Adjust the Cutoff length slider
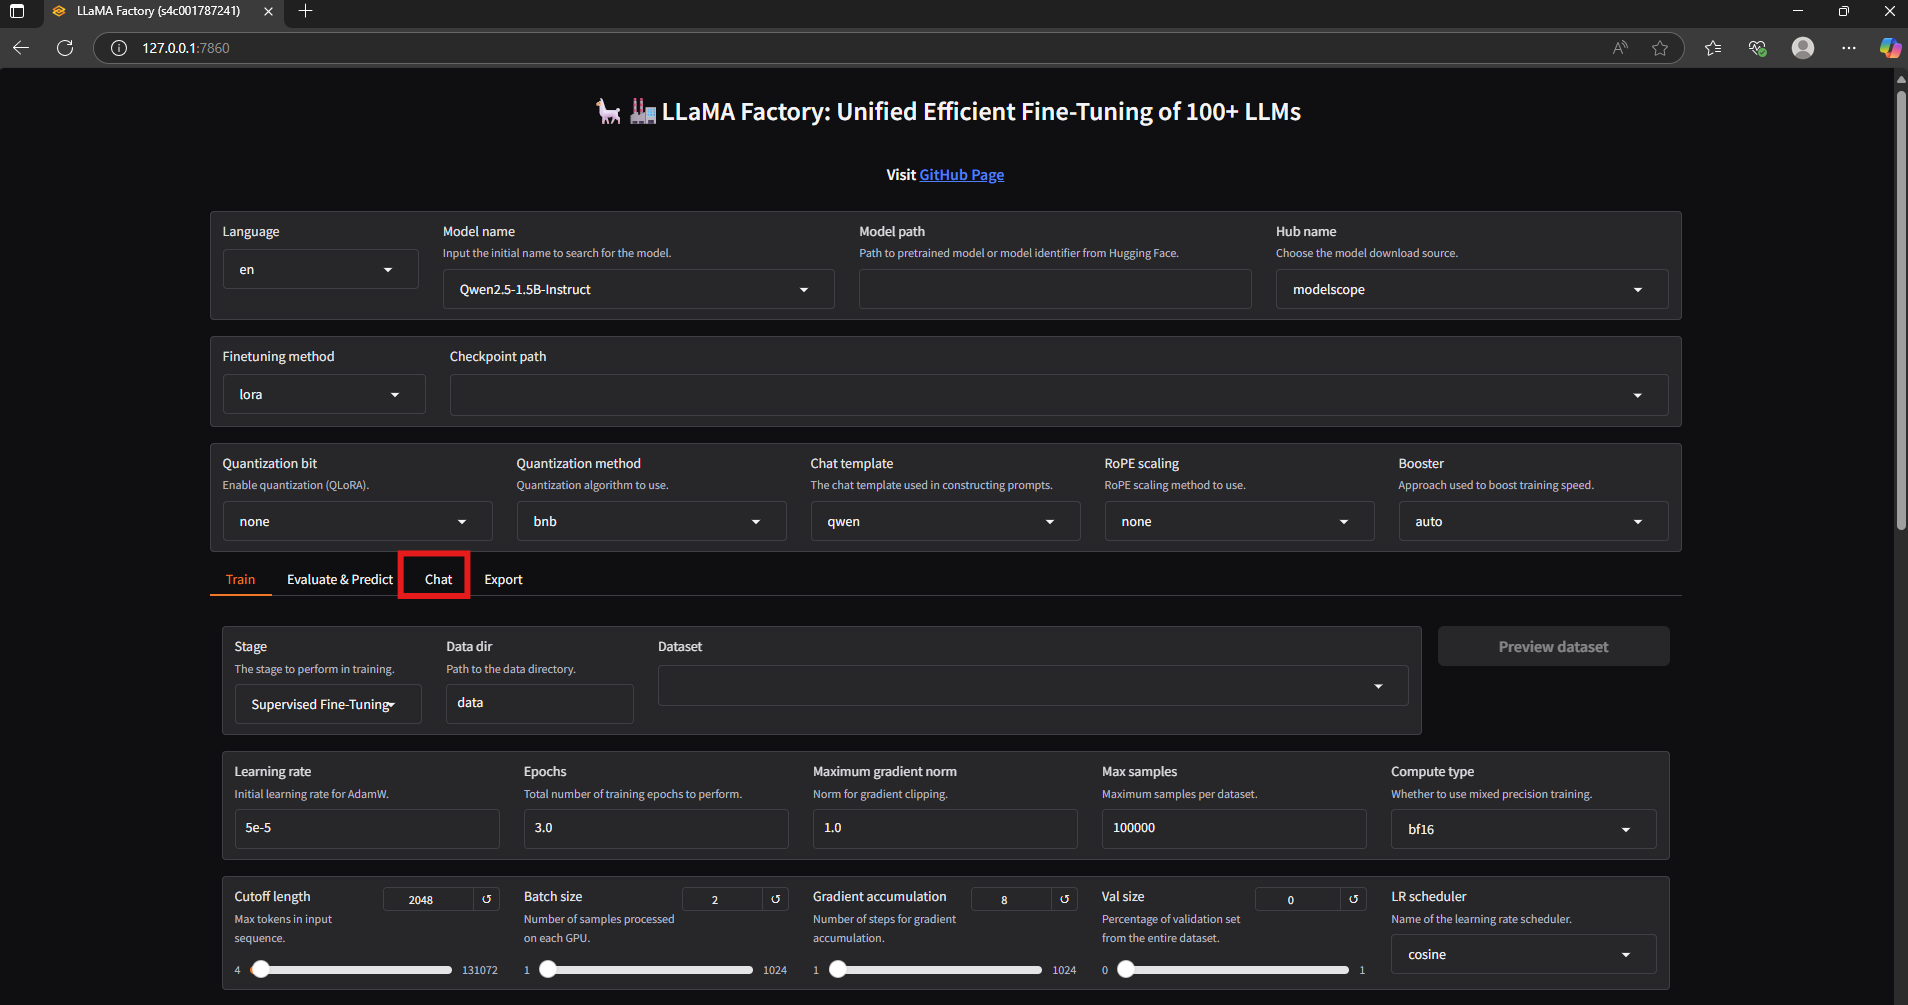The image size is (1908, 1005). (351, 969)
